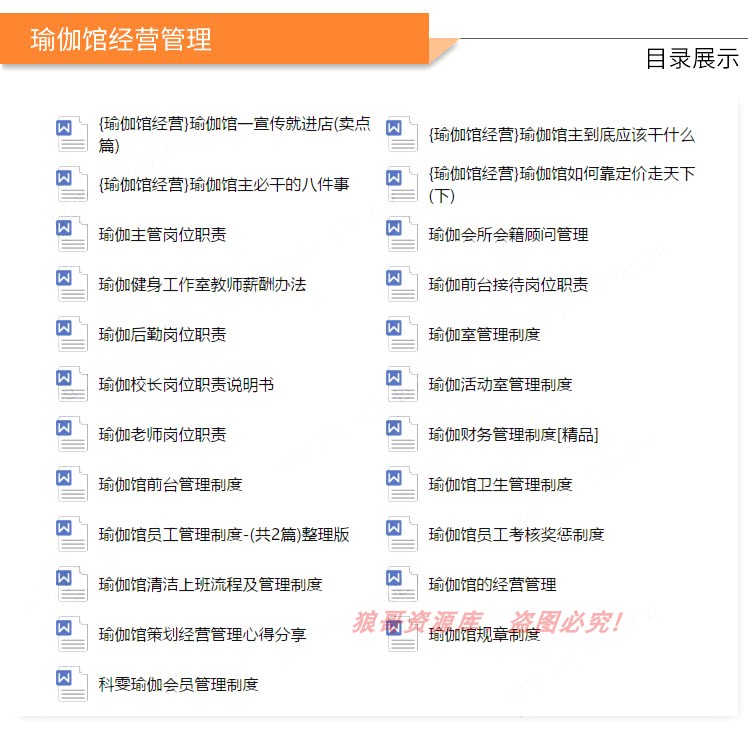The image size is (748, 729).
Task: Select the file name 瑜伽馆卫生管理制度
Action: click(x=500, y=485)
